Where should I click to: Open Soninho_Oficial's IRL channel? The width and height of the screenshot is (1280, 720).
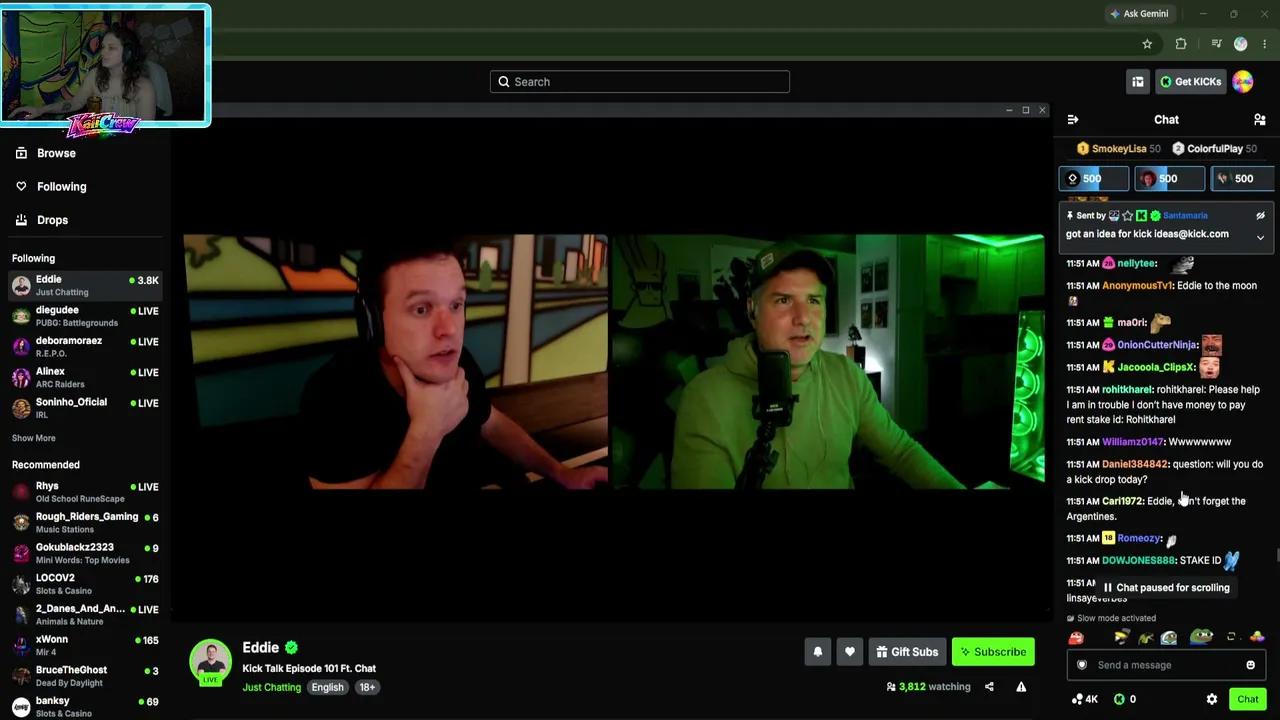tap(85, 408)
